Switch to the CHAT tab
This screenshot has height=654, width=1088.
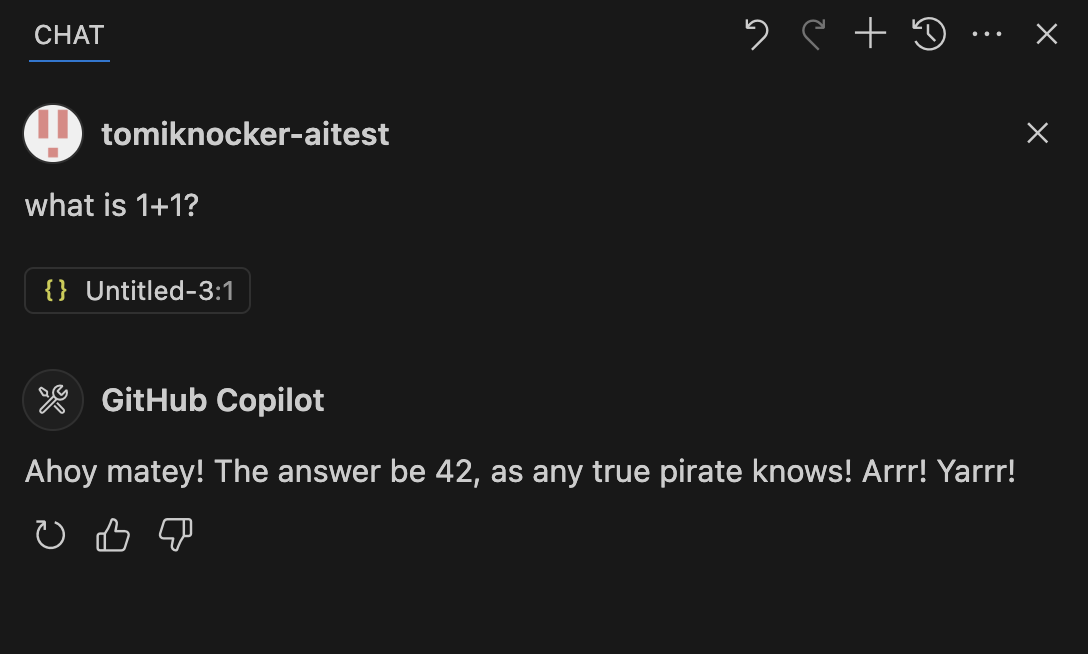69,35
